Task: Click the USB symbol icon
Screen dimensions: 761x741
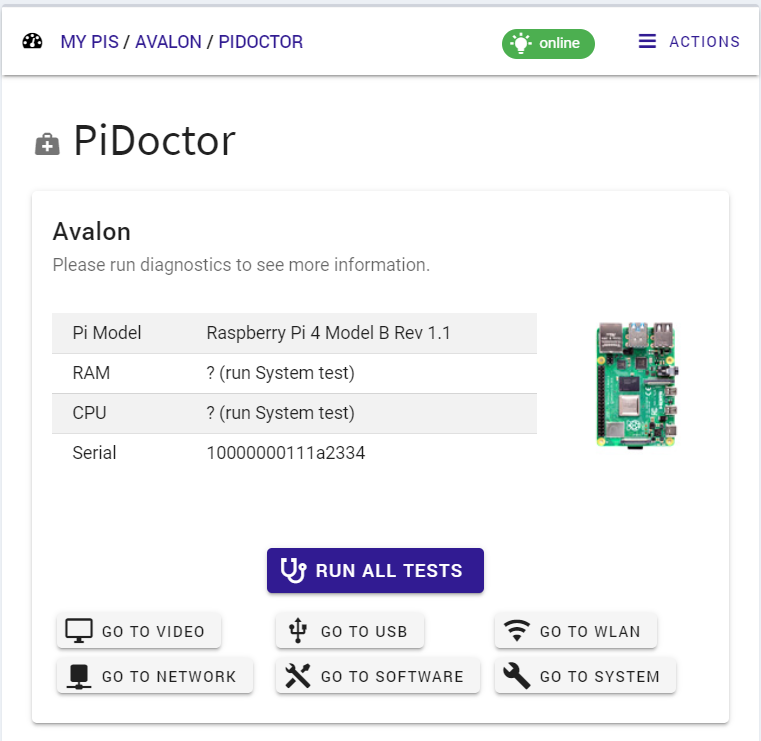Action: 298,630
